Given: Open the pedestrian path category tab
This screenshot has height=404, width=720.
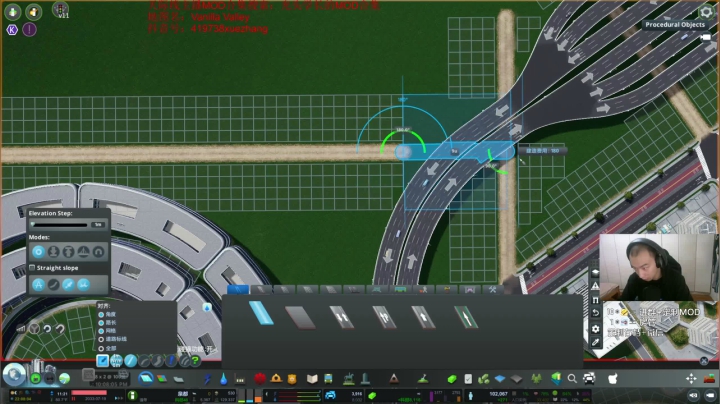Looking at the screenshot, I should tap(423, 289).
